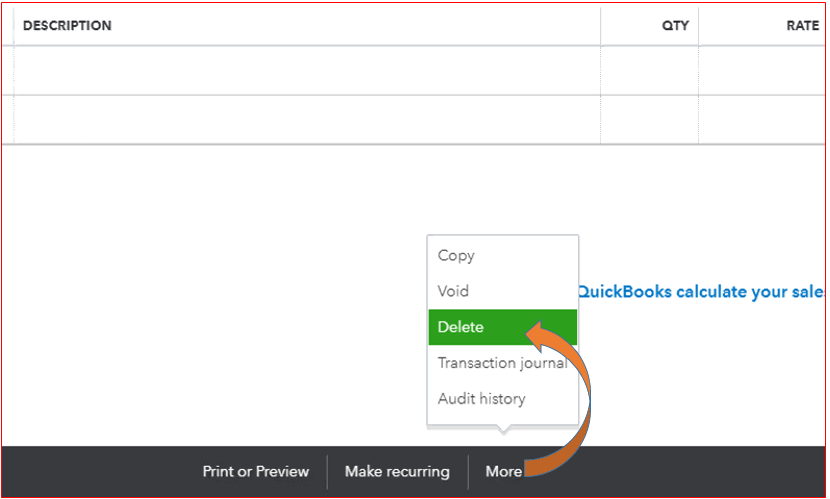Select the first row RATE cell
The image size is (830, 499).
coord(762,70)
